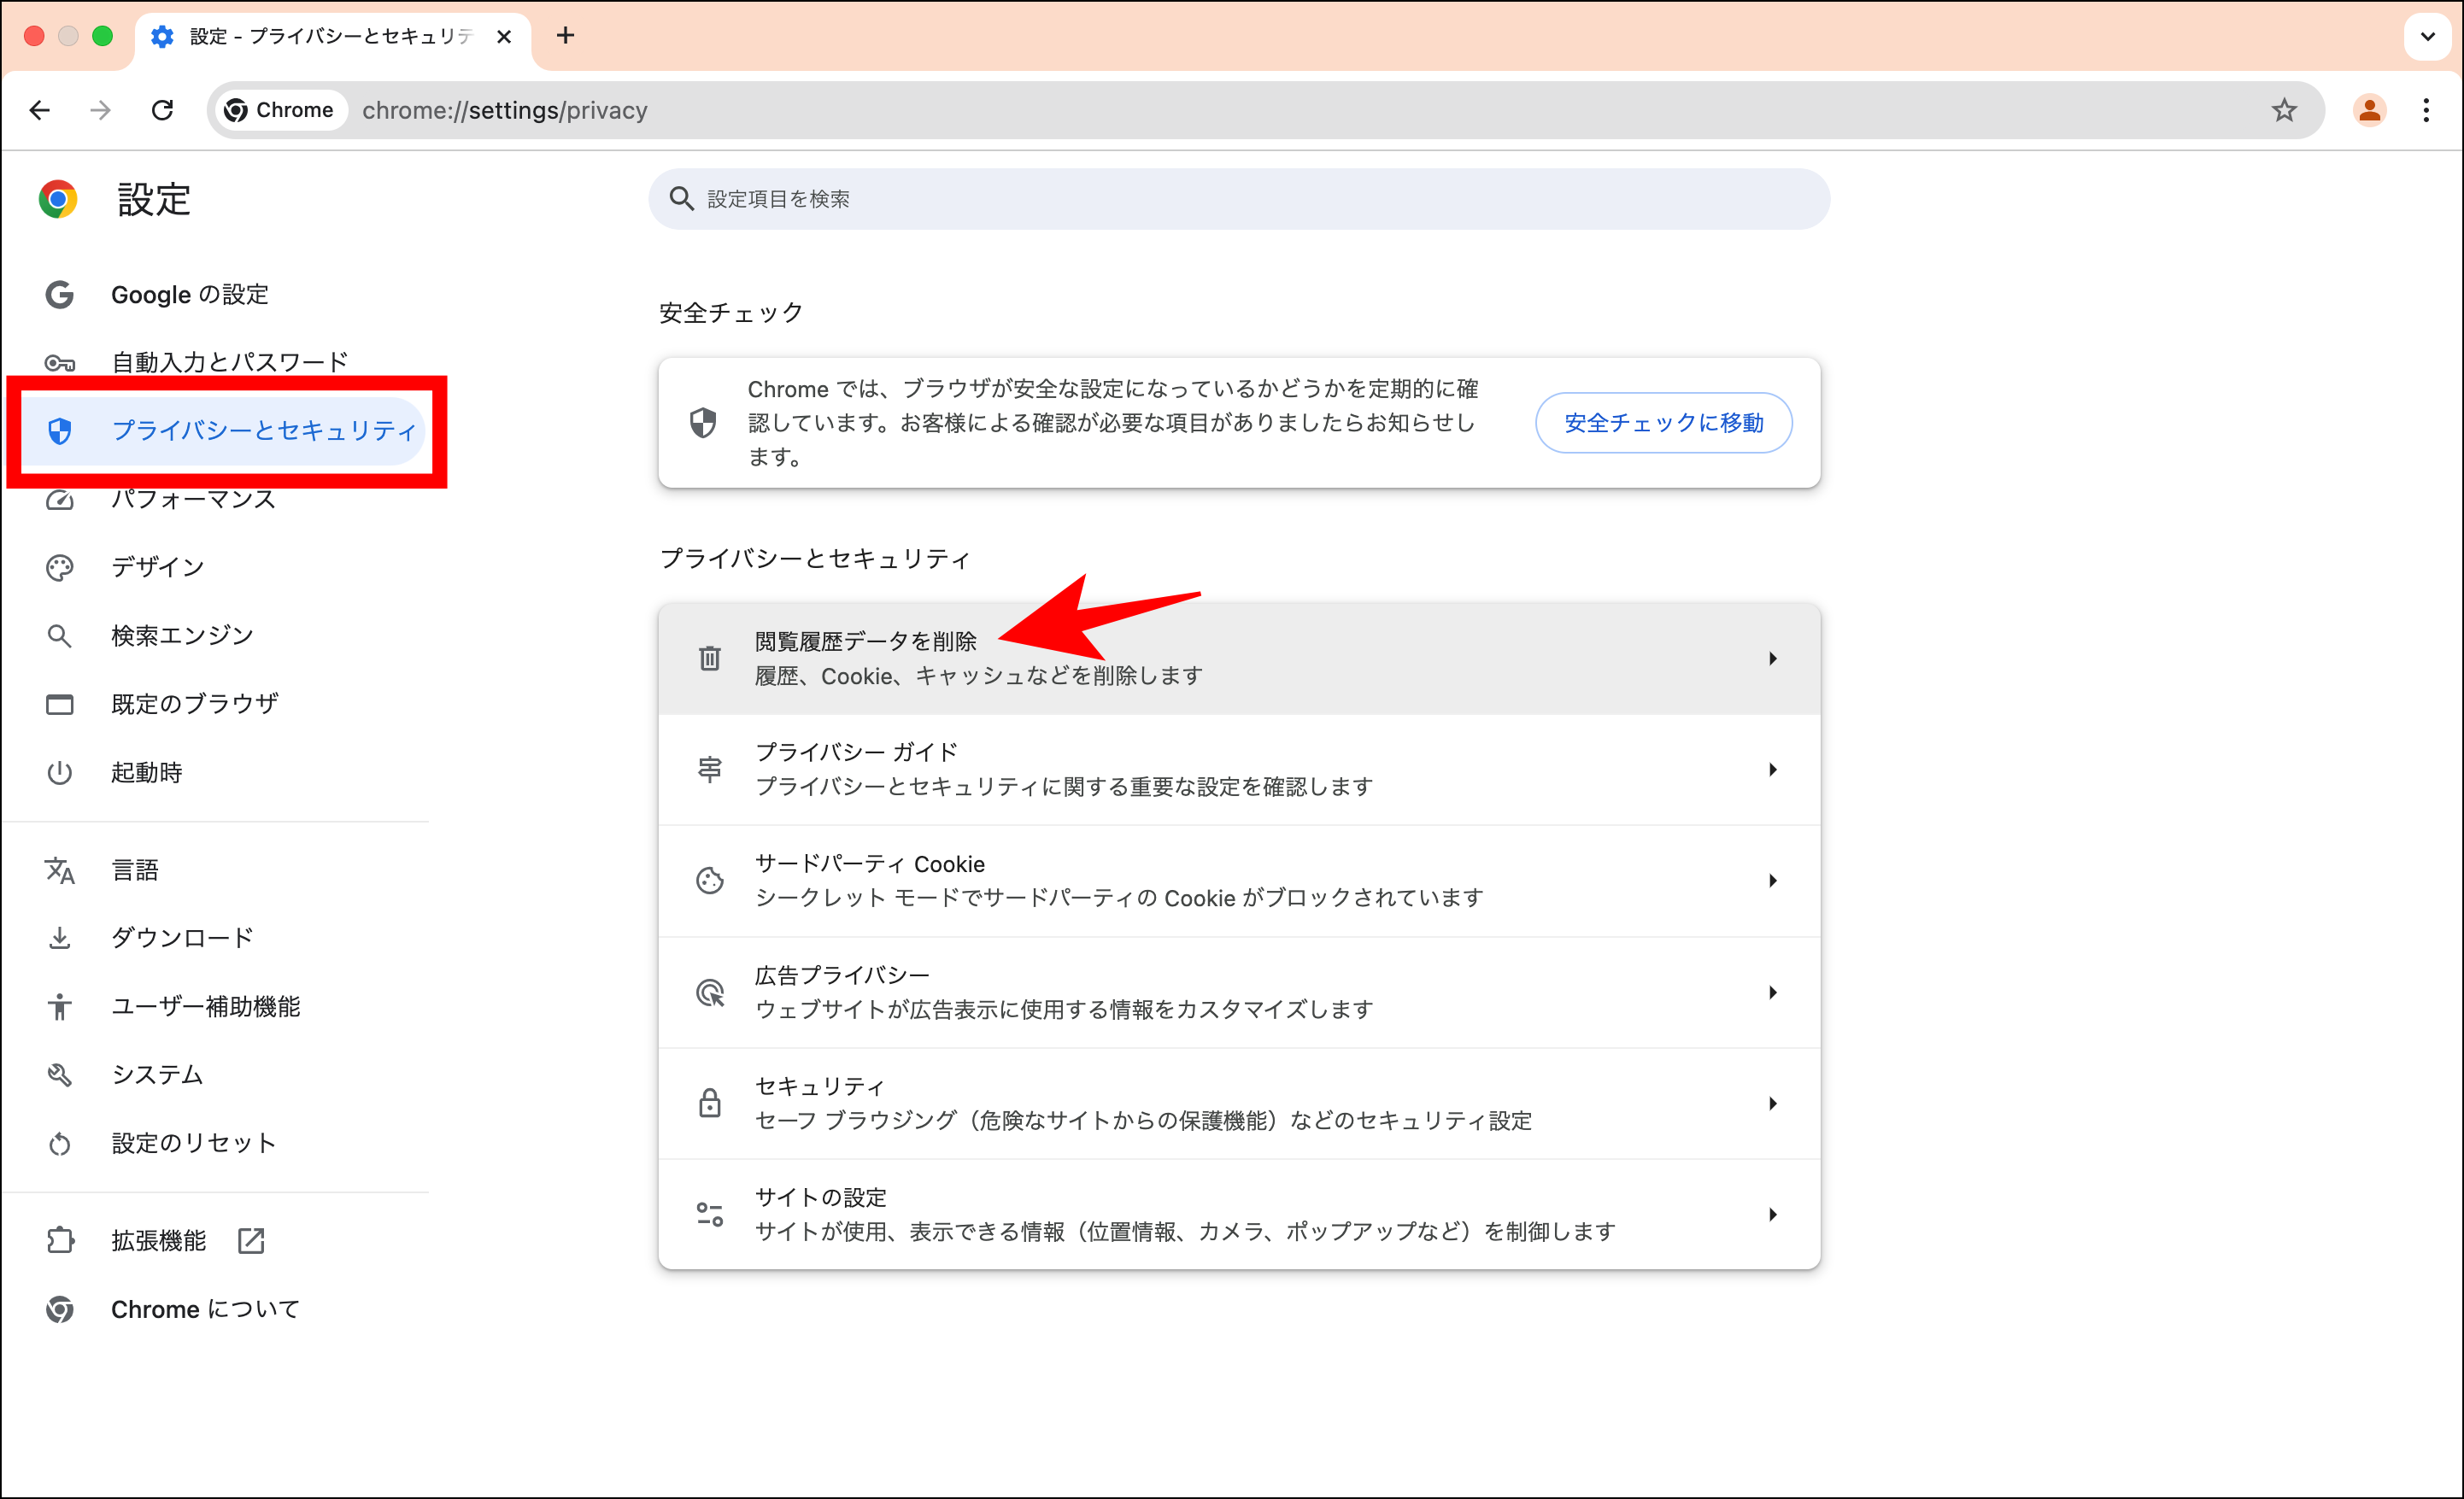Click the browser window icon for 既定のブラウザ
The width and height of the screenshot is (2464, 1499).
pos(60,705)
